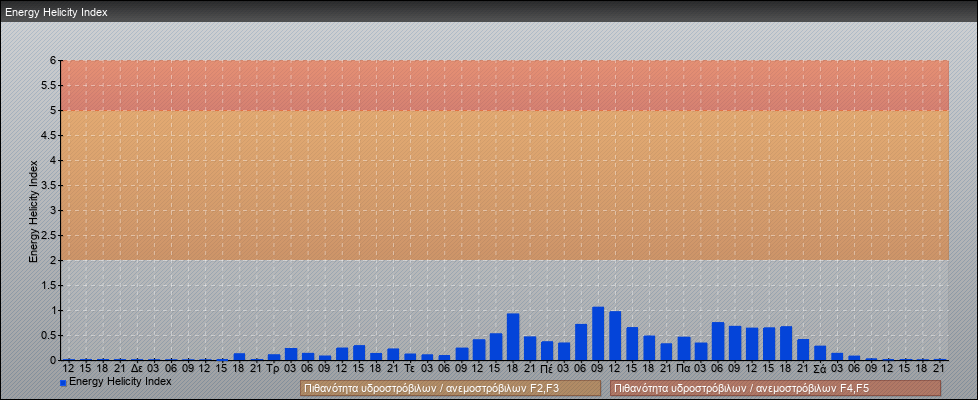Click the Δε day label on x-axis

click(136, 368)
